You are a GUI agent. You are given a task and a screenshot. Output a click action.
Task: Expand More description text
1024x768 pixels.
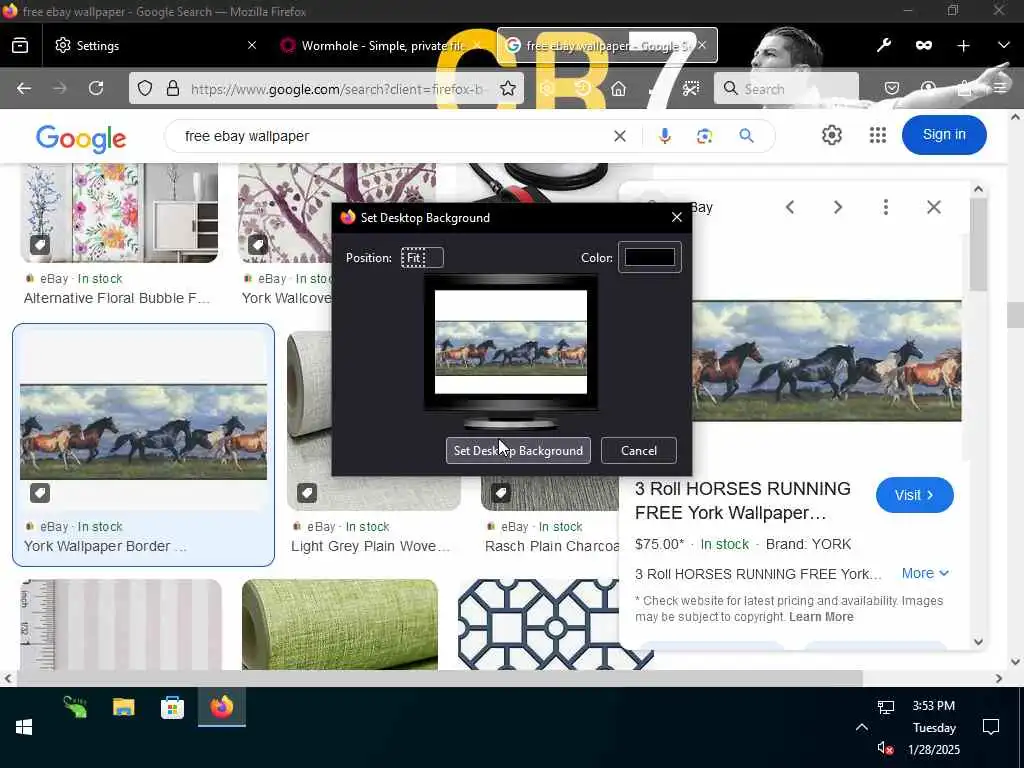(x=925, y=573)
